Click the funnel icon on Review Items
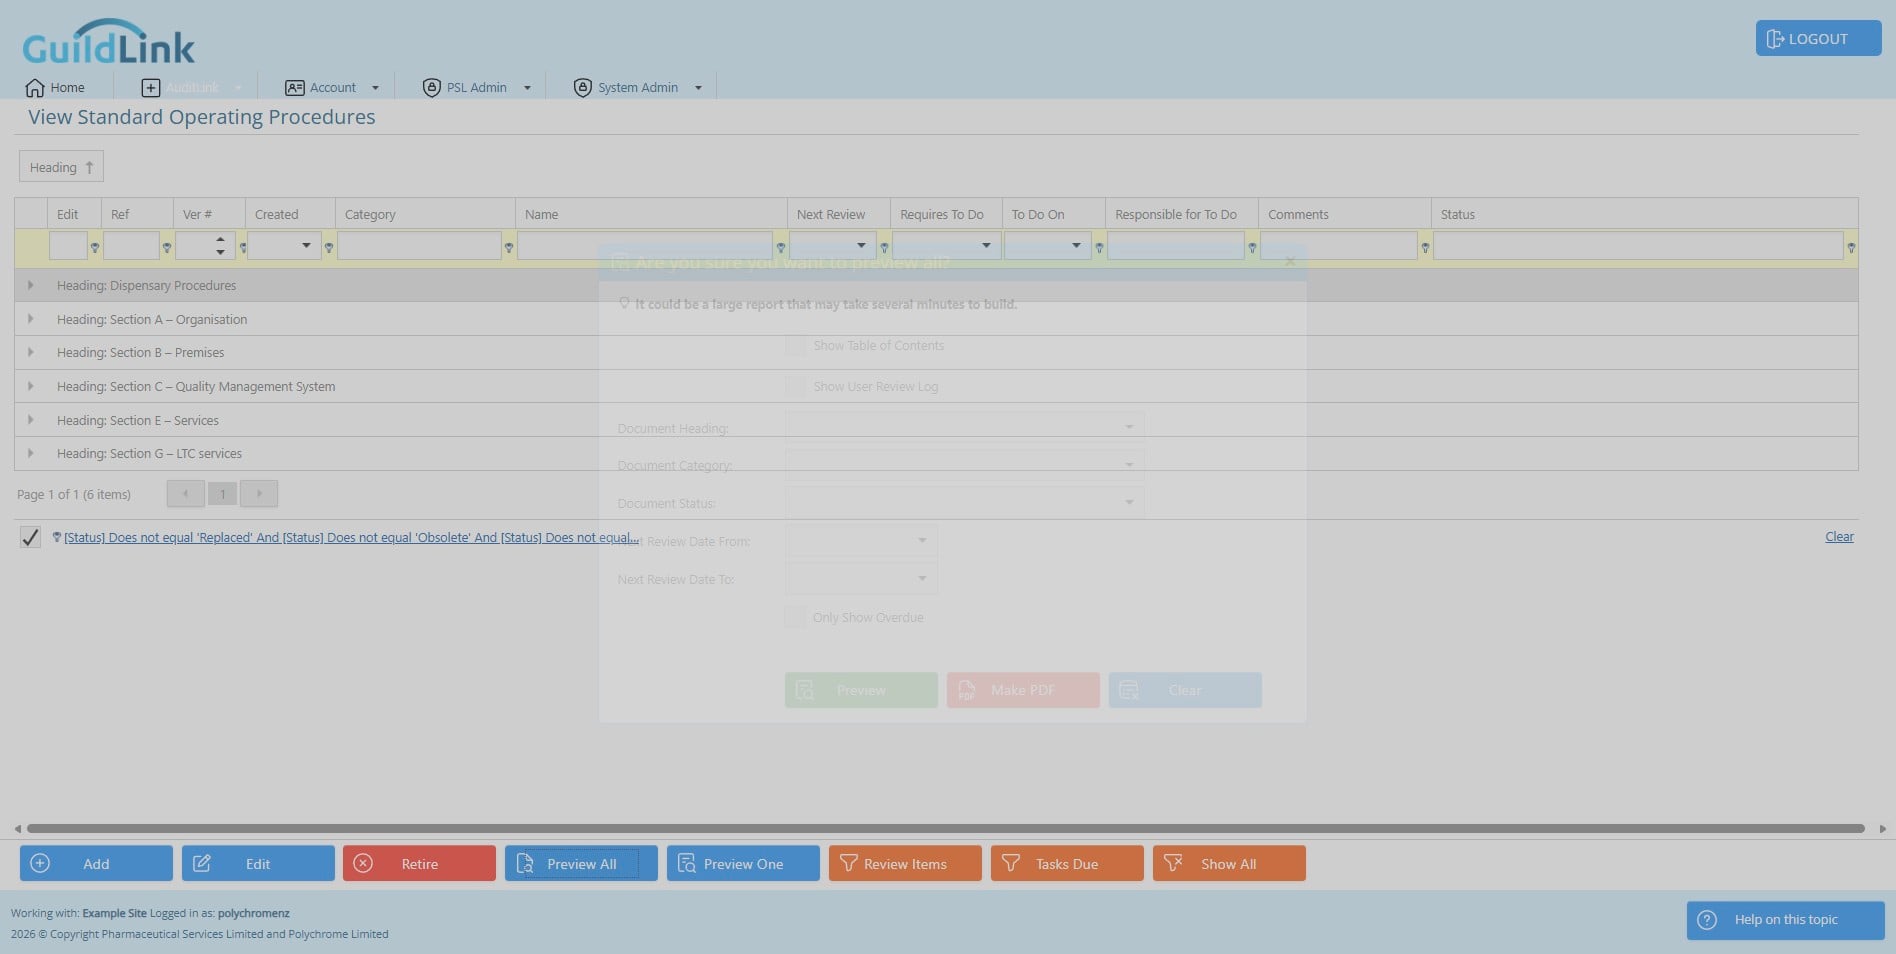 click(848, 862)
